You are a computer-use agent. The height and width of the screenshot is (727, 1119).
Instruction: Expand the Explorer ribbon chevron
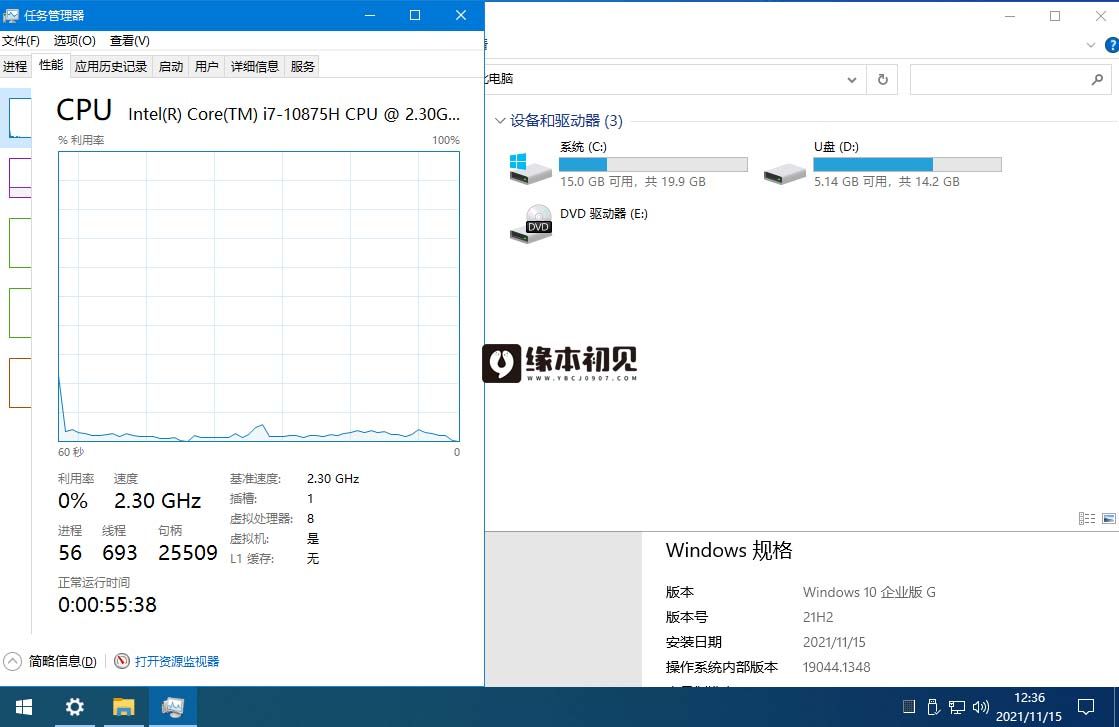pyautogui.click(x=1090, y=45)
